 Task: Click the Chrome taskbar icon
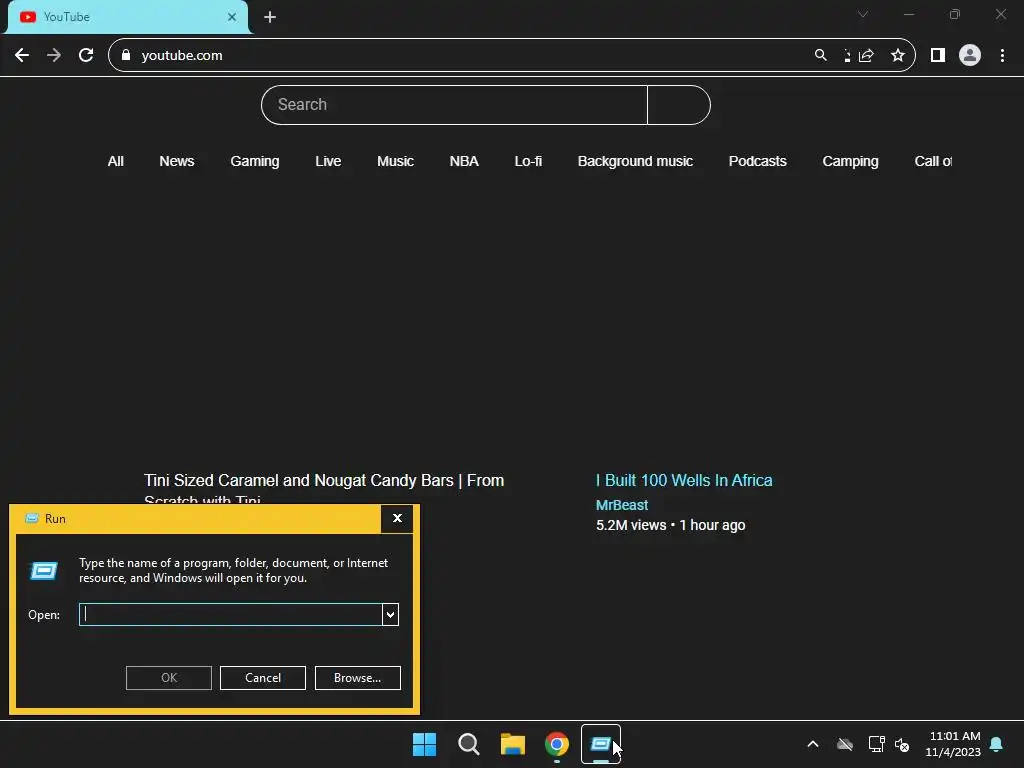[557, 744]
